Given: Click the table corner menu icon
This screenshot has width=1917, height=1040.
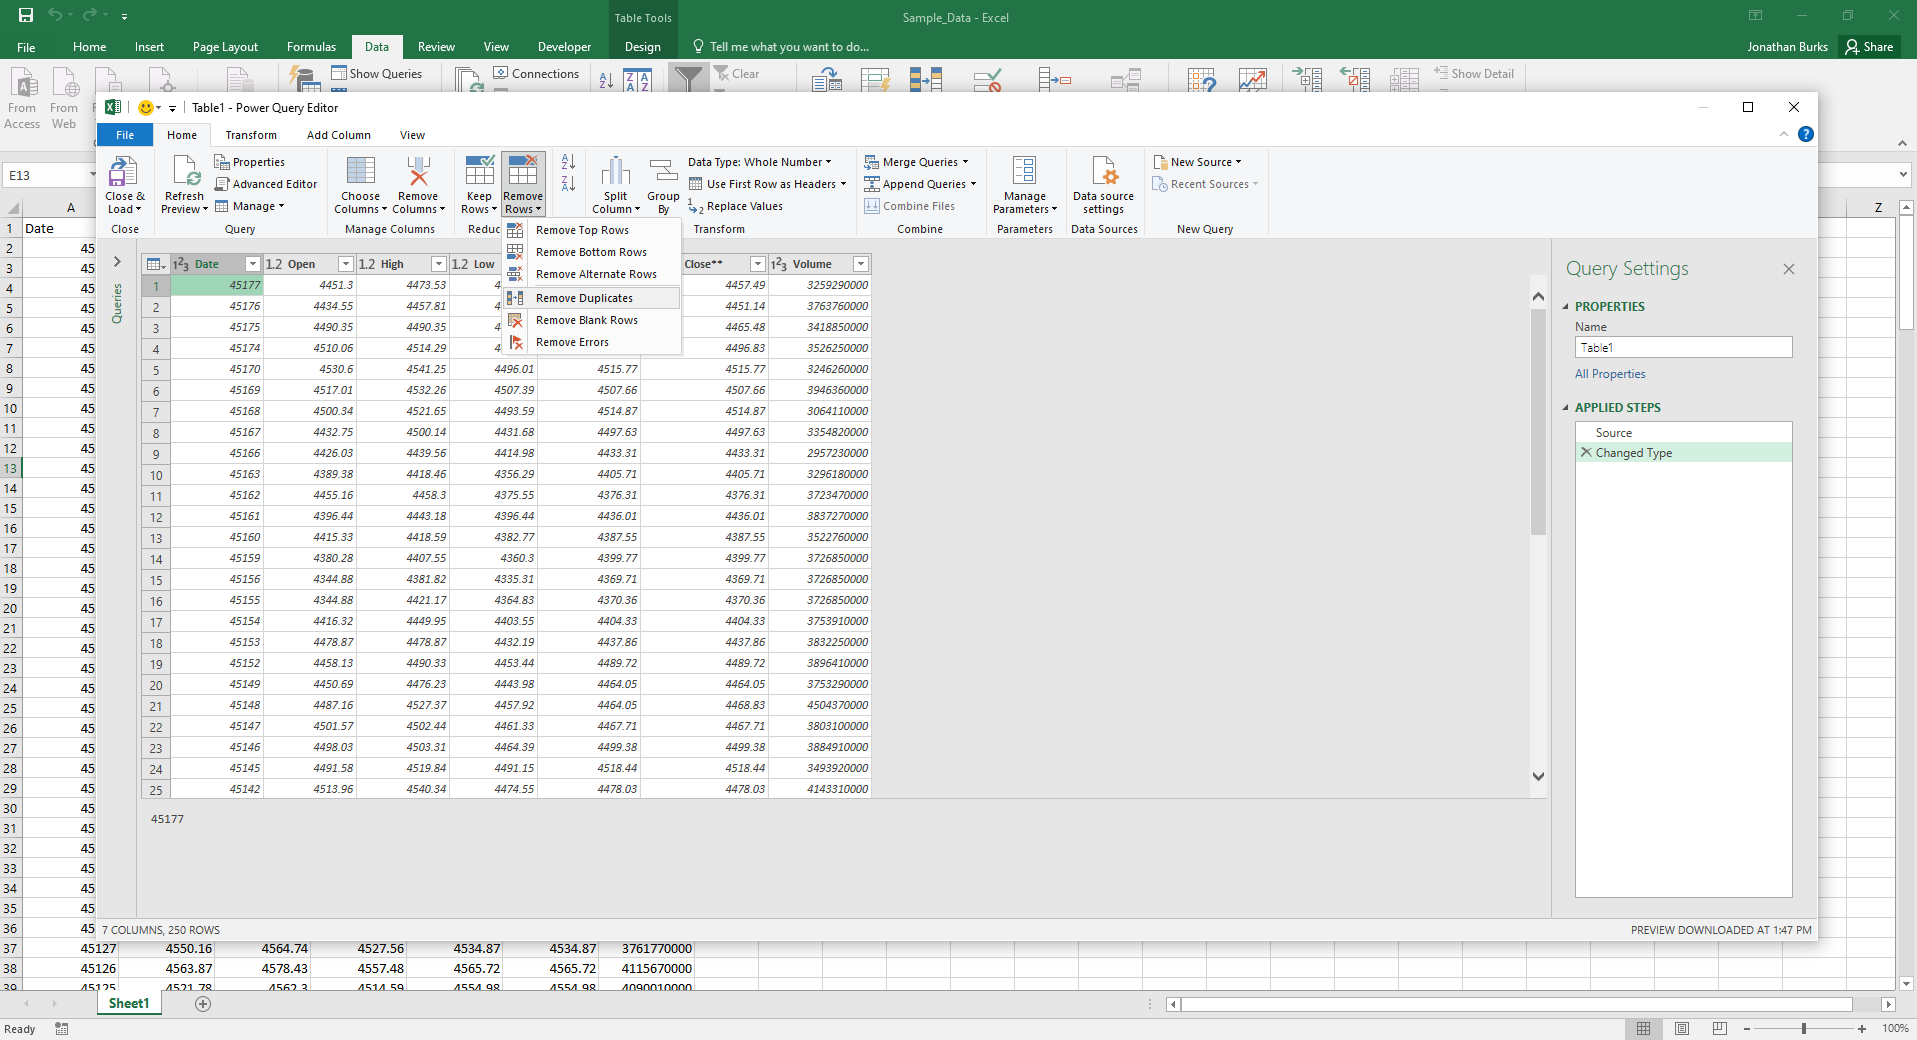Looking at the screenshot, I should 155,264.
